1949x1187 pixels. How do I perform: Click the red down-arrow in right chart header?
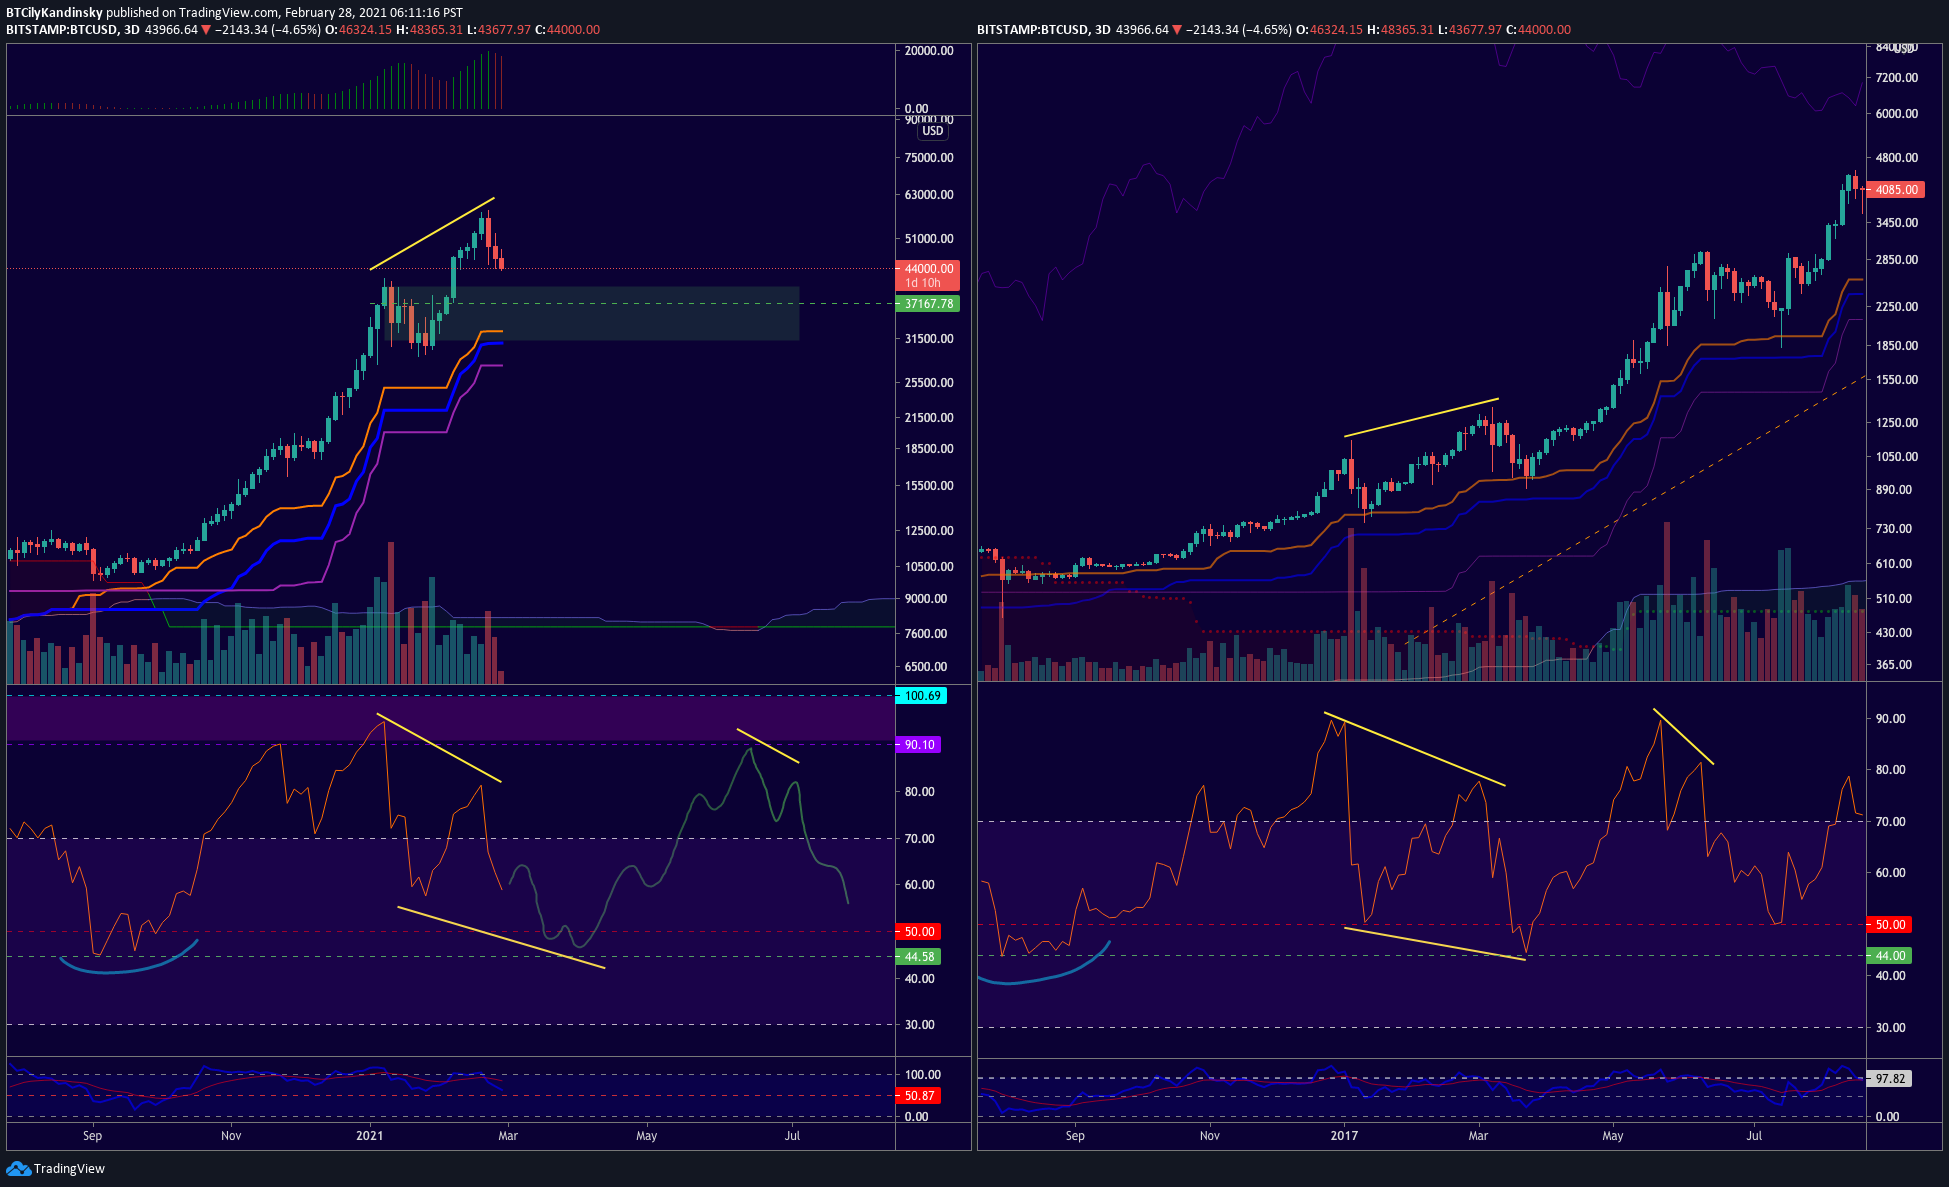pyautogui.click(x=1177, y=30)
